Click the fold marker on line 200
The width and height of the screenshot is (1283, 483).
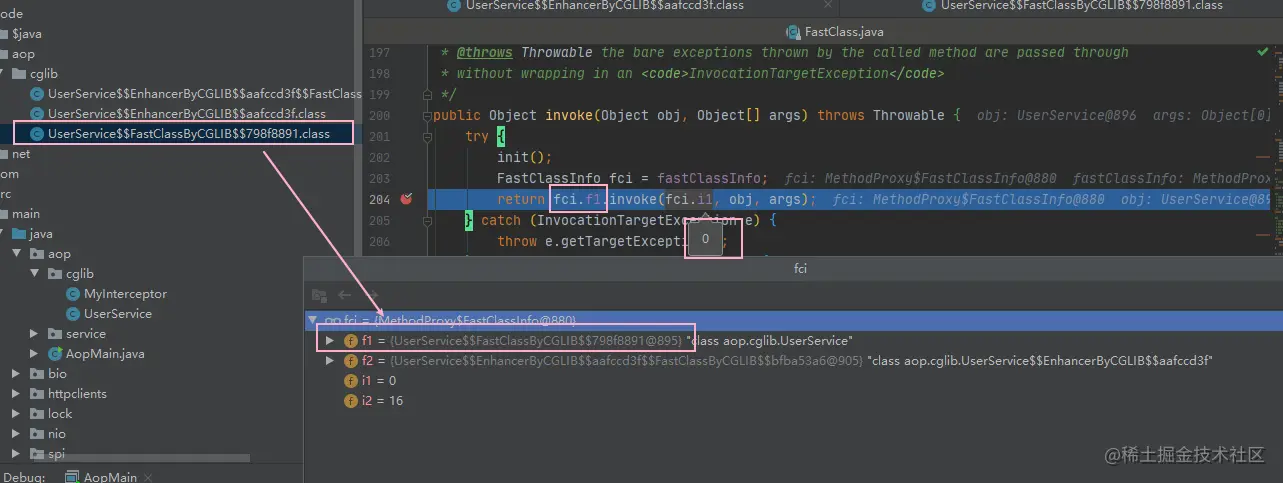[428, 116]
